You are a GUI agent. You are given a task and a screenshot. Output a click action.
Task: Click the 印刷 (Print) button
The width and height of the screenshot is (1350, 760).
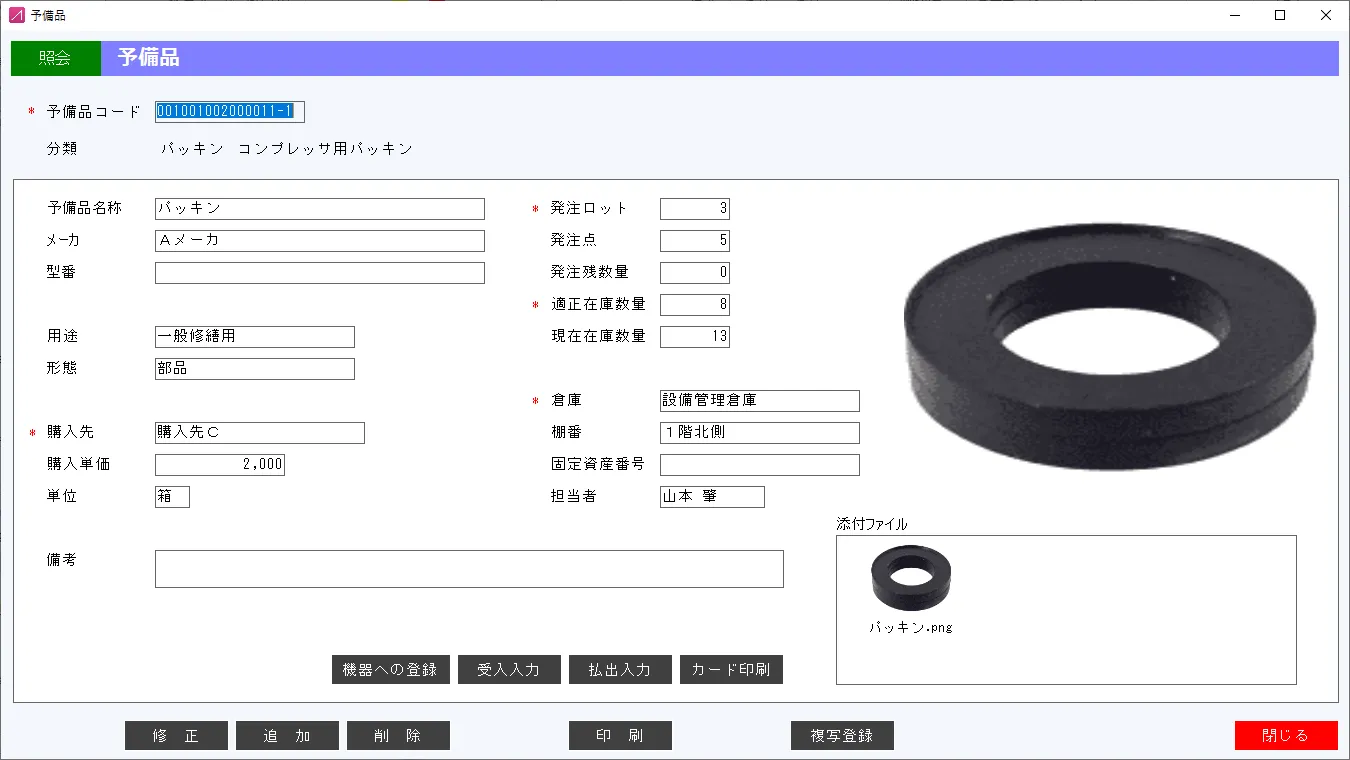620,735
